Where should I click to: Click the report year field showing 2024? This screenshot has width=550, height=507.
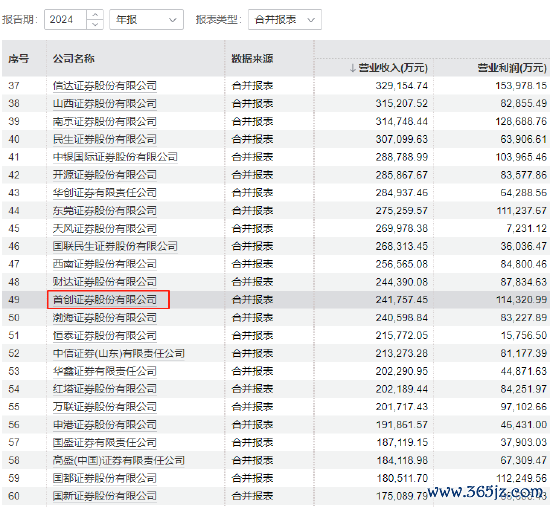tap(65, 19)
